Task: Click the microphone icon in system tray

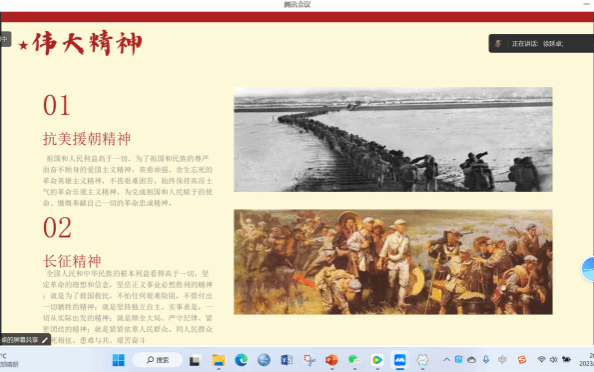Action: 486,359
